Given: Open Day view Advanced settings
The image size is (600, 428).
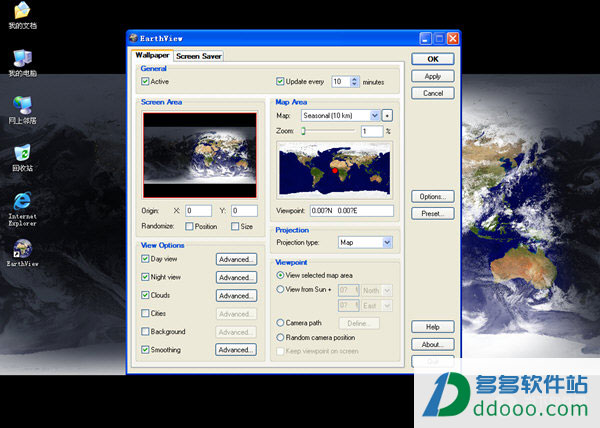Looking at the screenshot, I should [236, 259].
